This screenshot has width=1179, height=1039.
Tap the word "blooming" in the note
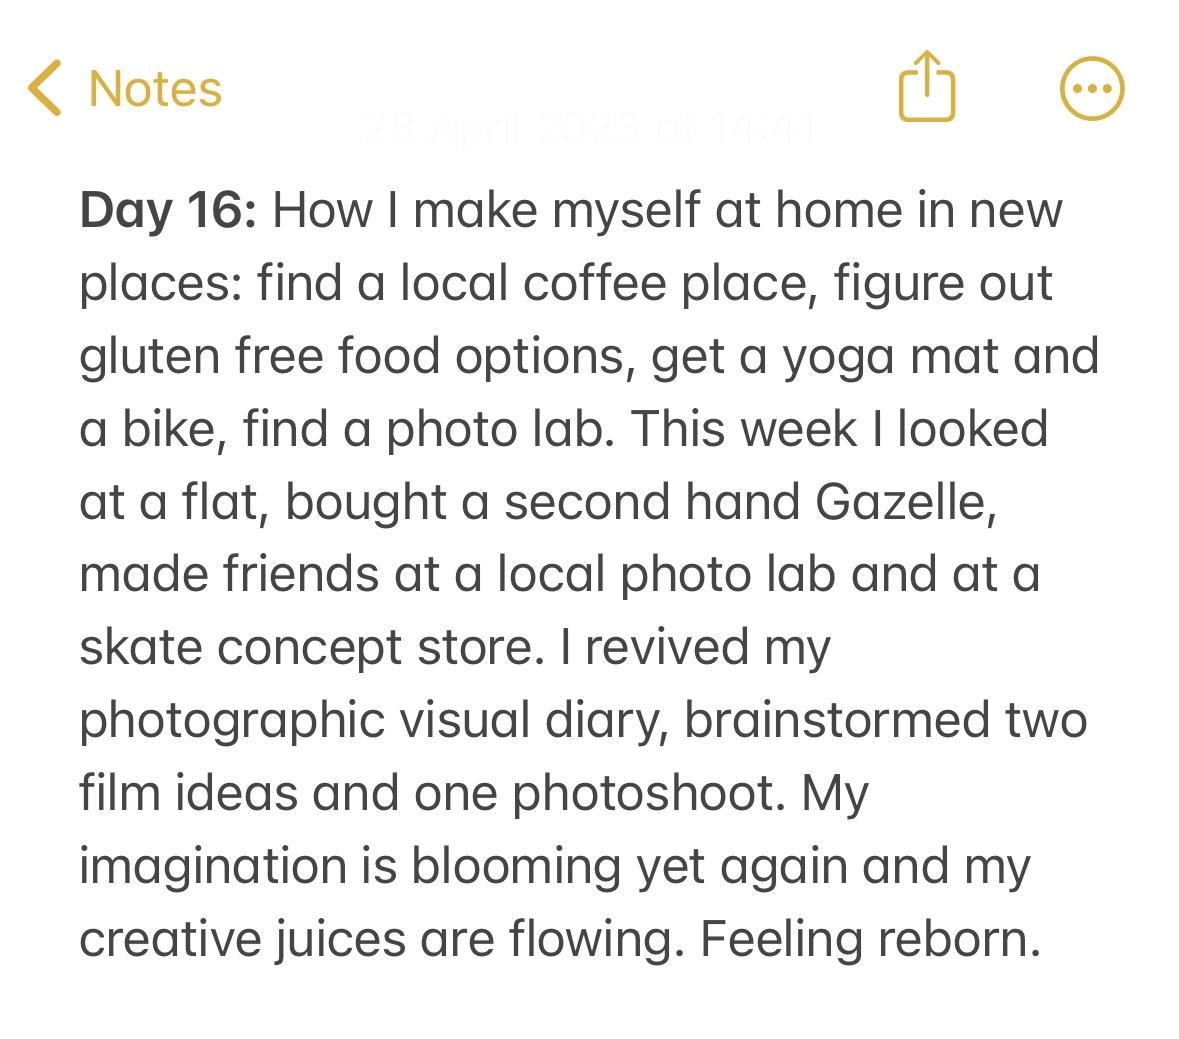tap(516, 867)
